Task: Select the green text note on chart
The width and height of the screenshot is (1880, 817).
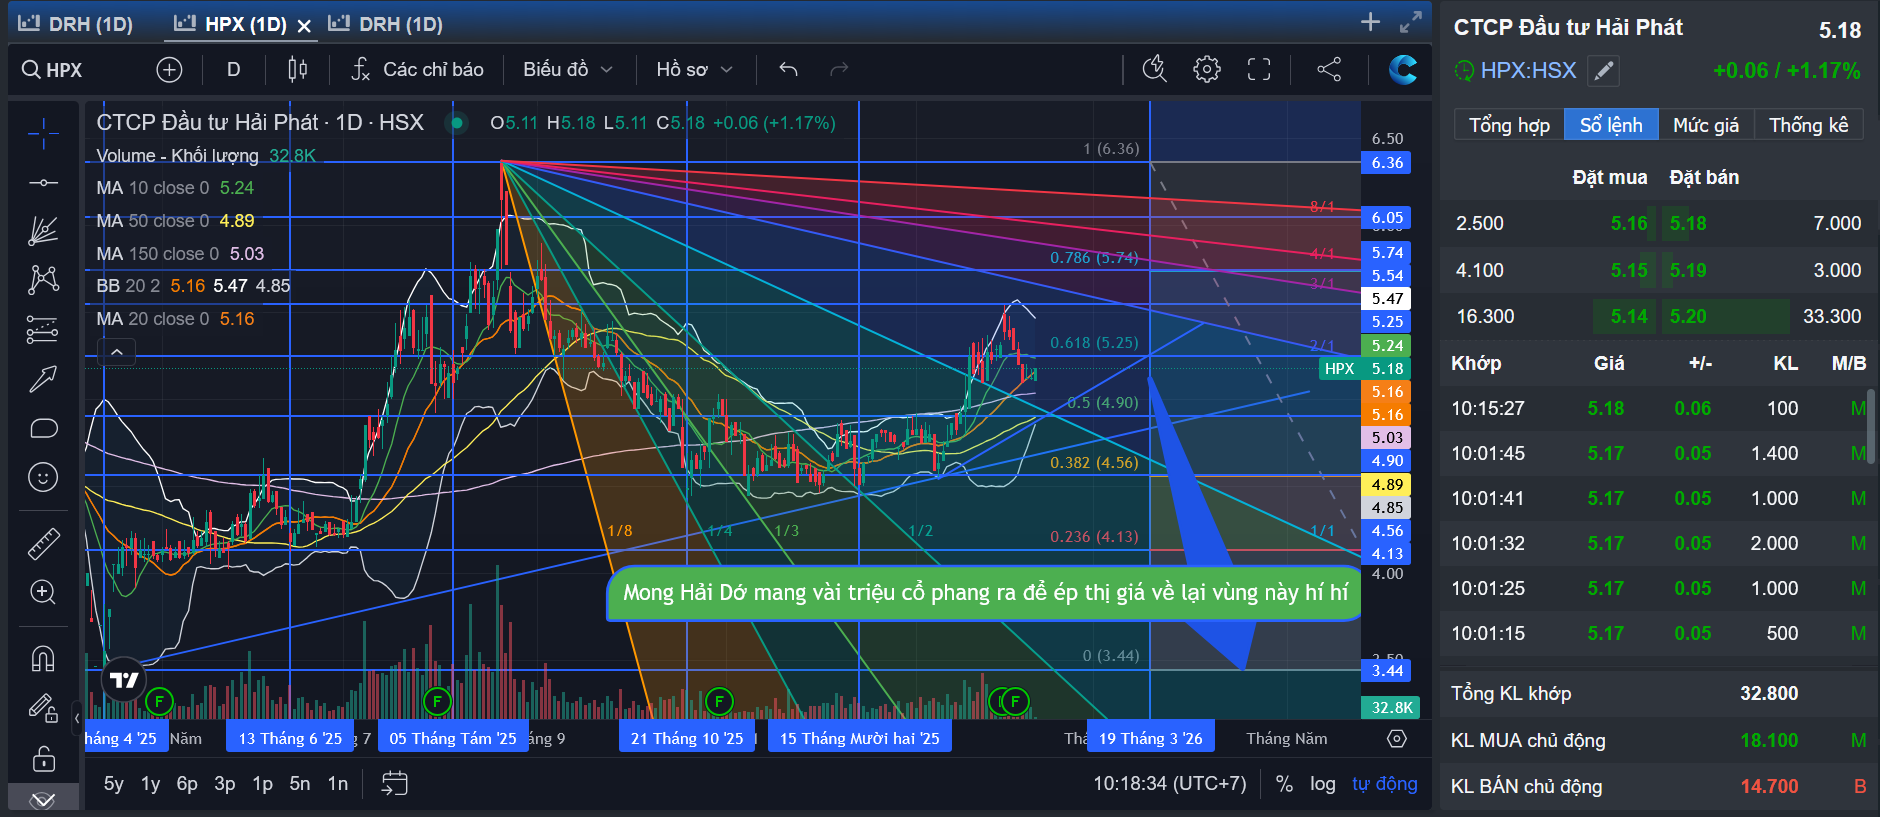Action: (985, 593)
